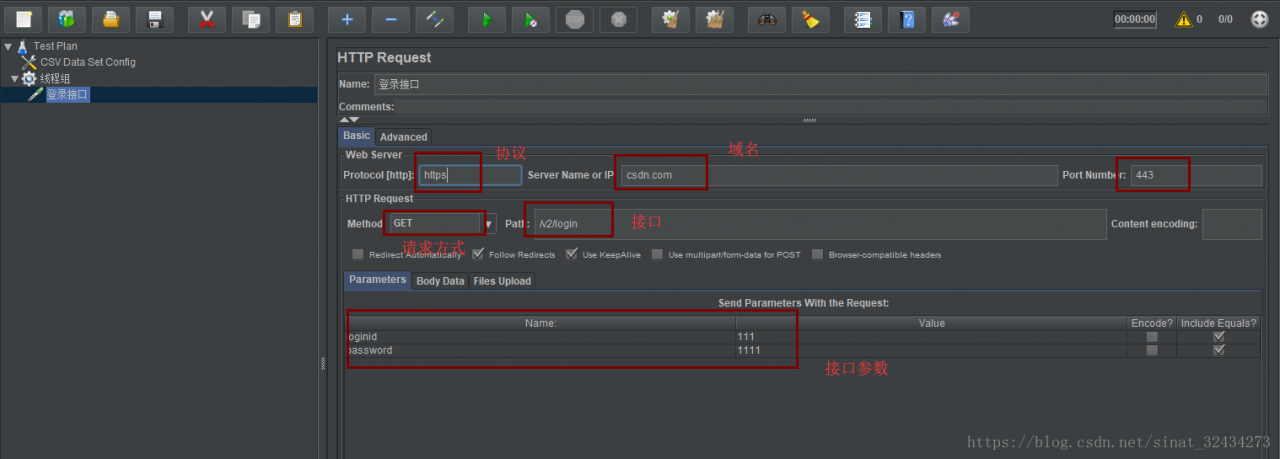1280x459 pixels.
Task: Collapse the 线程组 tree arrow
Action: tap(14, 78)
